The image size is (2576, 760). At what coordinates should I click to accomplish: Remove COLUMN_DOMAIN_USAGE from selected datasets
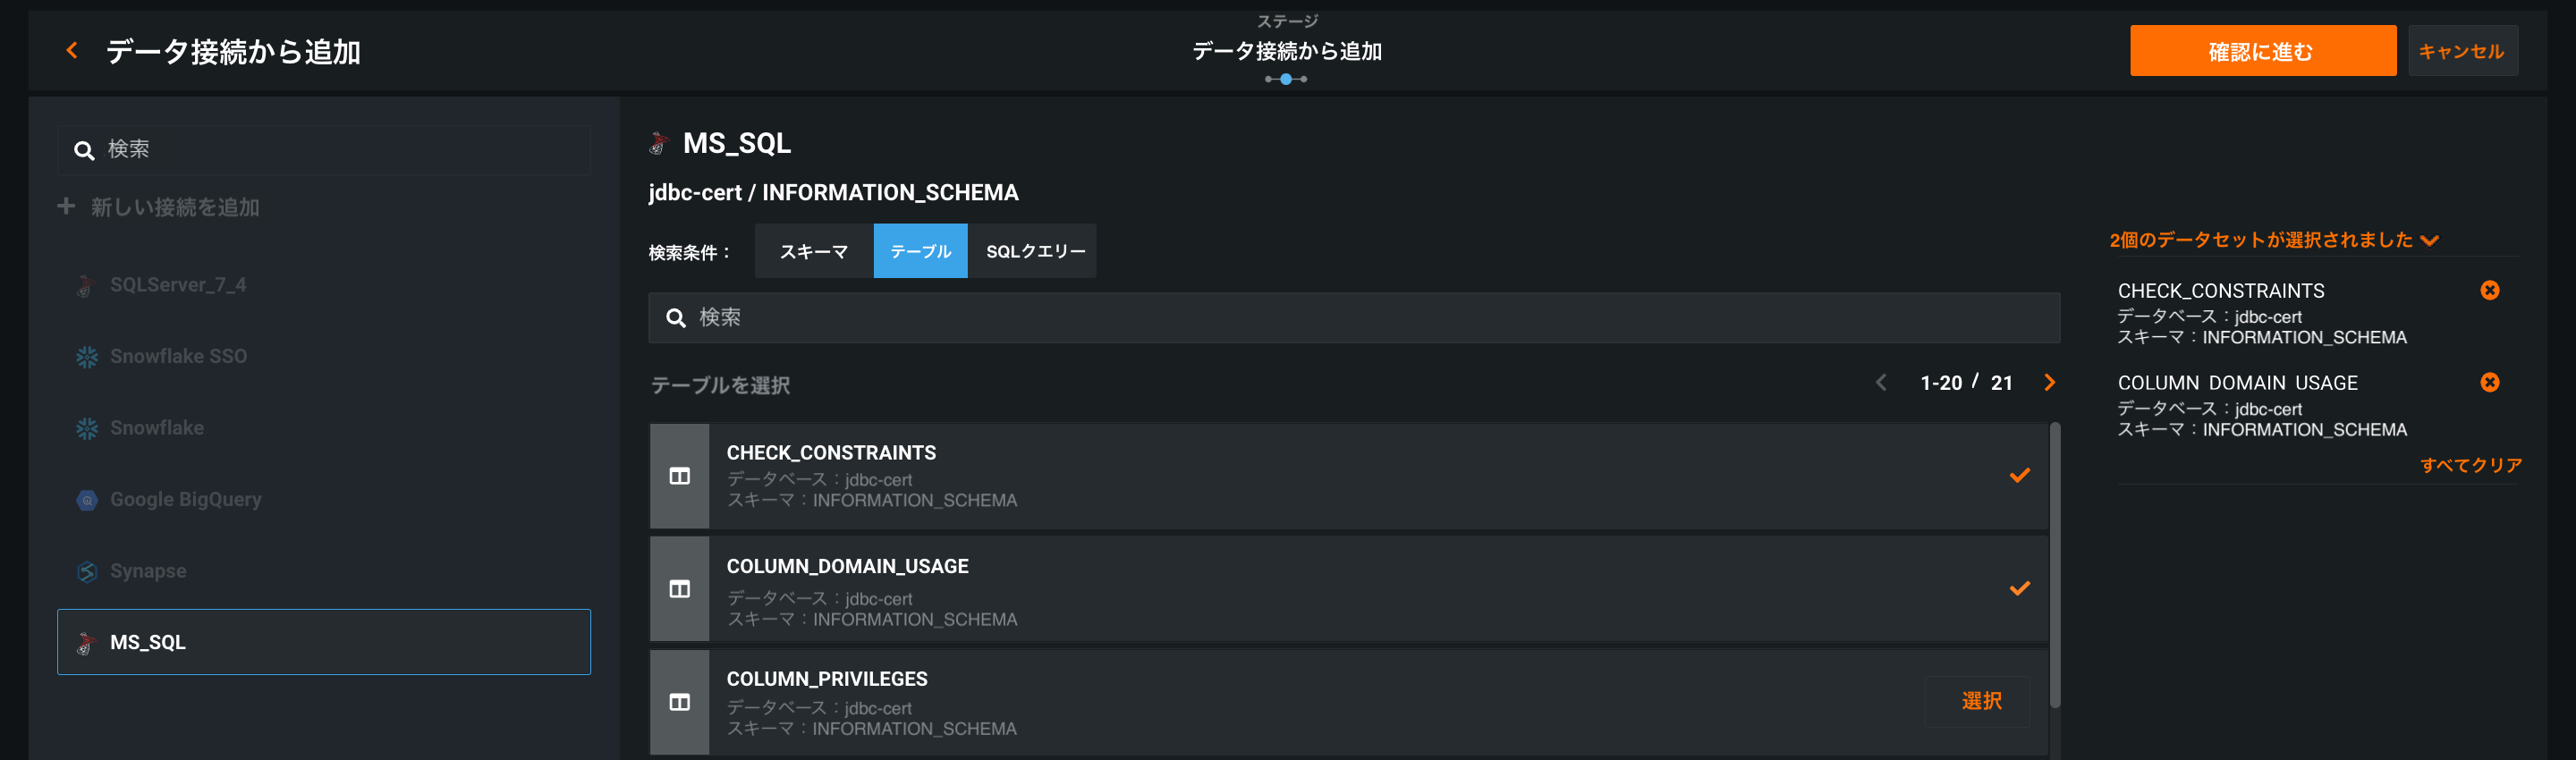tap(2489, 382)
